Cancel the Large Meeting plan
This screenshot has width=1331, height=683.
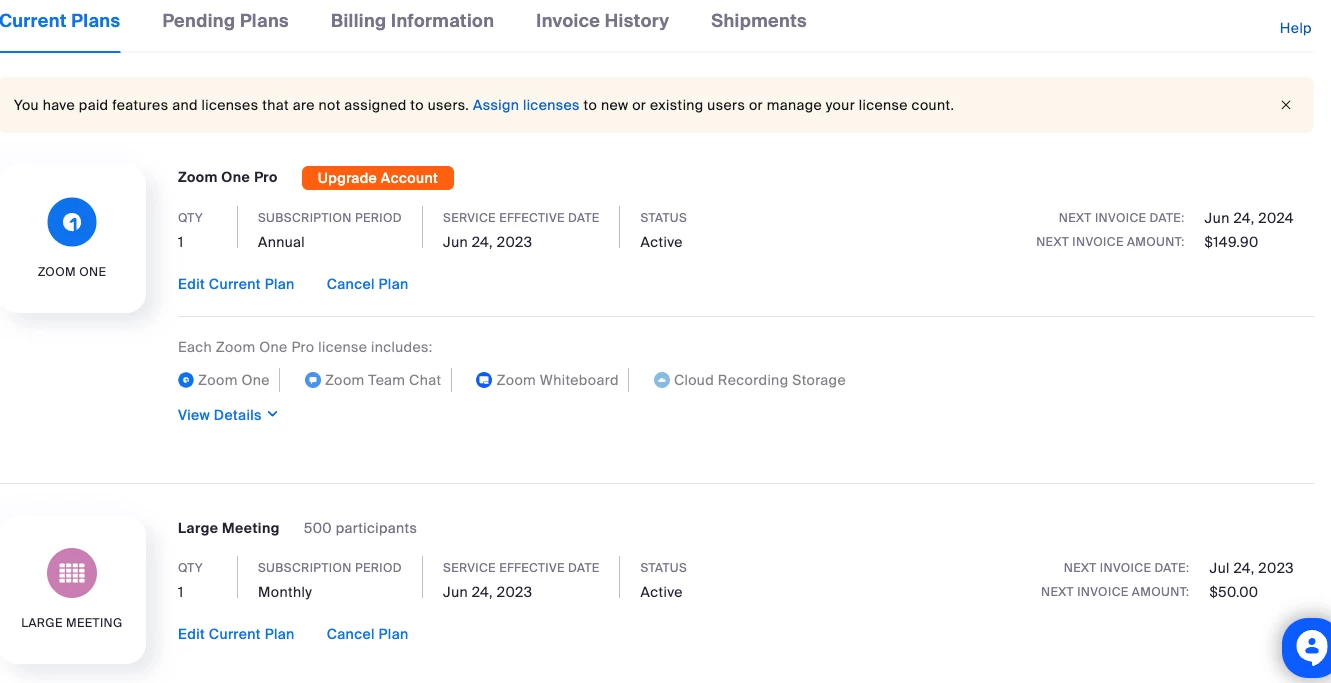pos(367,634)
